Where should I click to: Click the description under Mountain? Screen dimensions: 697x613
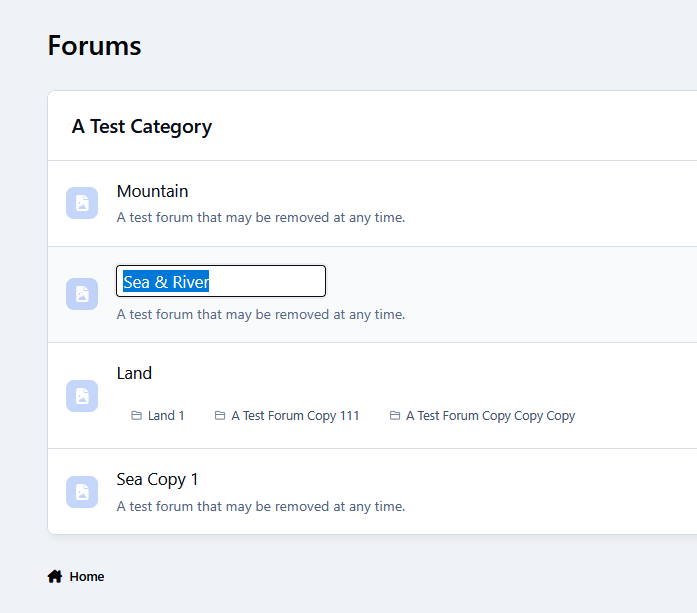260,217
